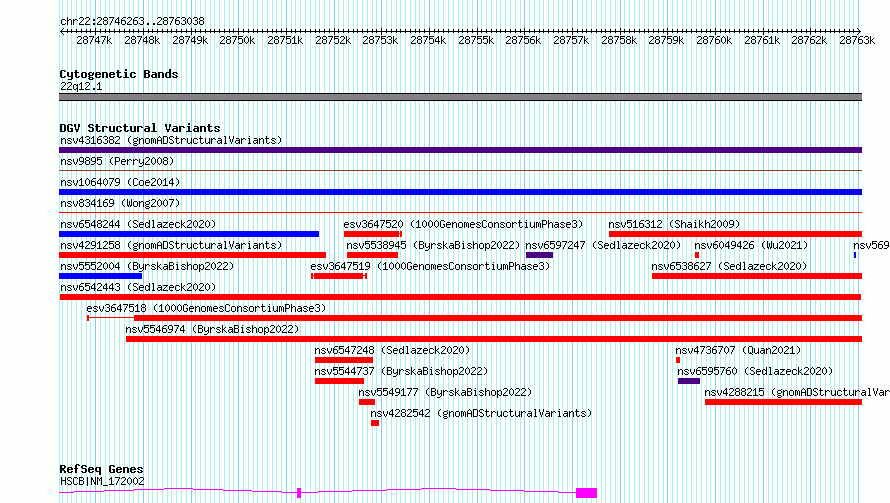Click the 28750k ruler position label
This screenshot has height=503, width=890.
coord(237,41)
